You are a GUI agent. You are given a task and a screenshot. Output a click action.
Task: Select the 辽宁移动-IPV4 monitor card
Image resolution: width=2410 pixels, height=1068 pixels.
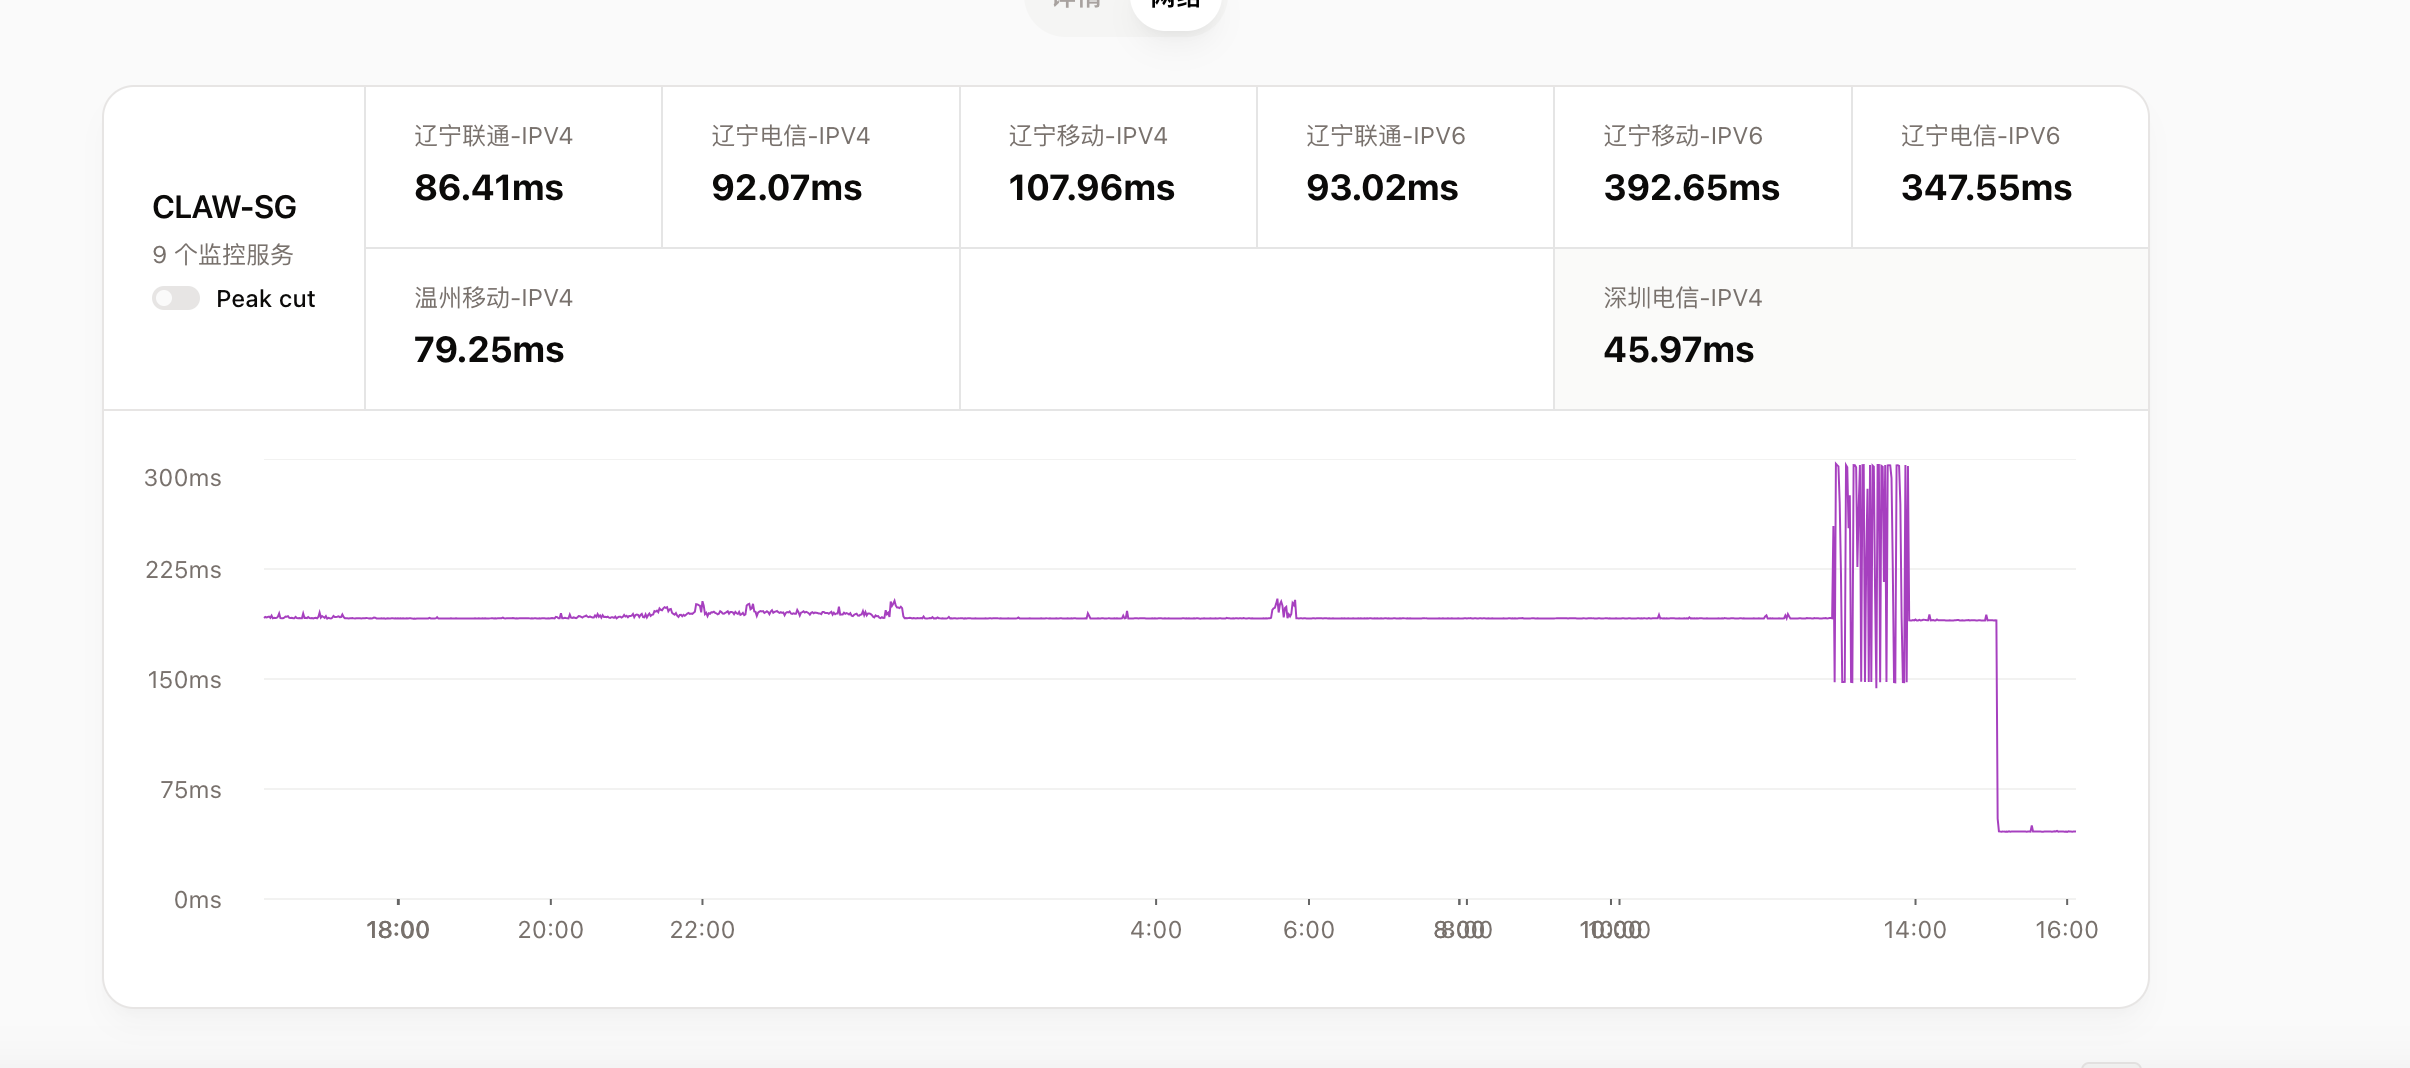pyautogui.click(x=1105, y=165)
